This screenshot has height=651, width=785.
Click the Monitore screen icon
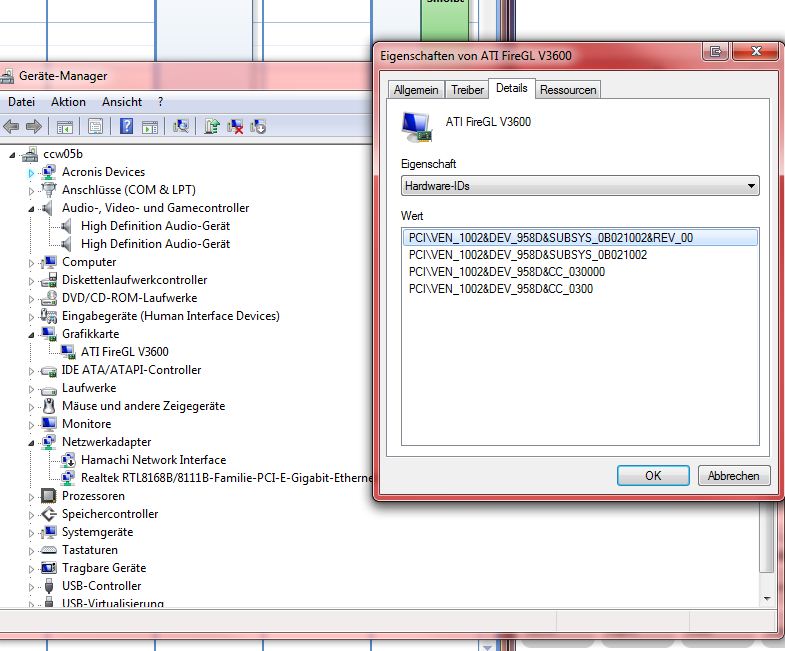(49, 424)
